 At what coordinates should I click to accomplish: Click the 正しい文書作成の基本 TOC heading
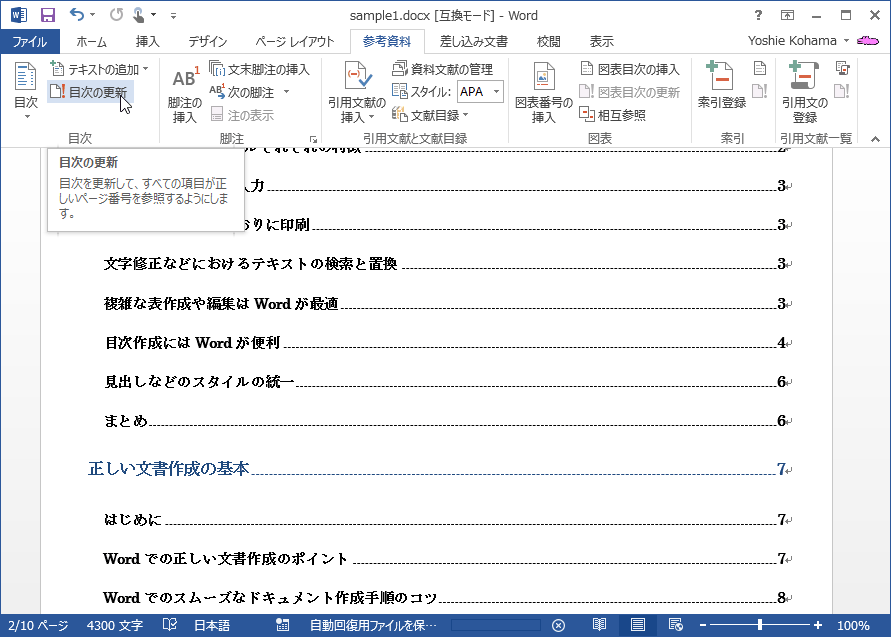coord(169,469)
